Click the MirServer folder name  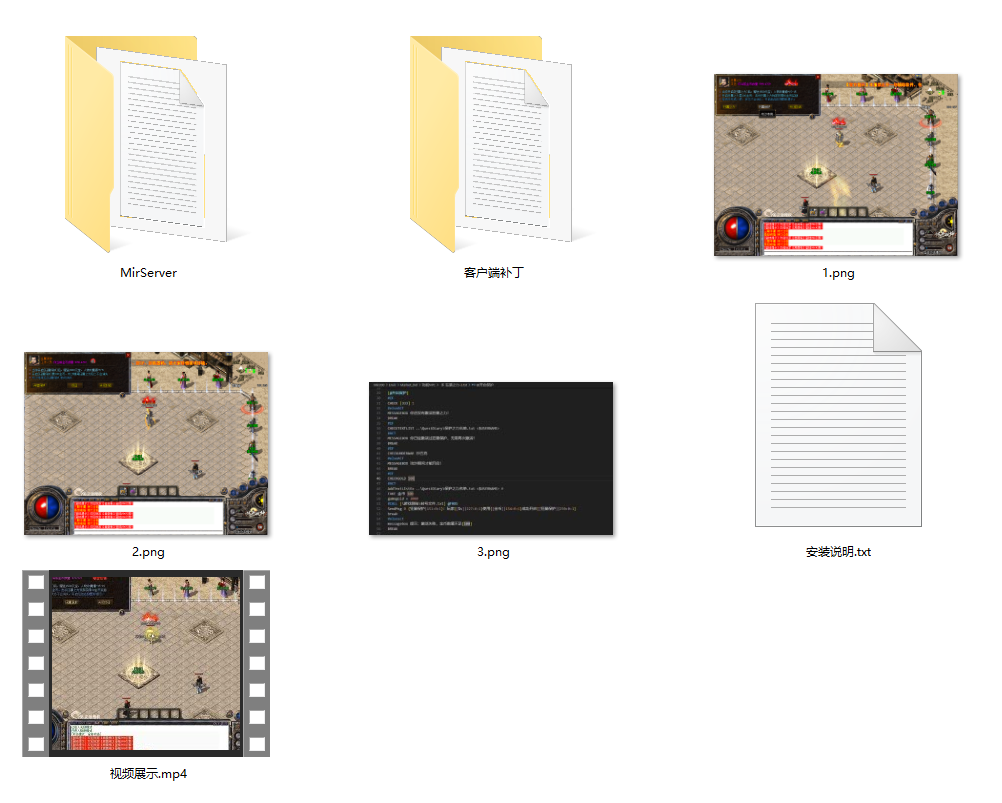pos(148,273)
